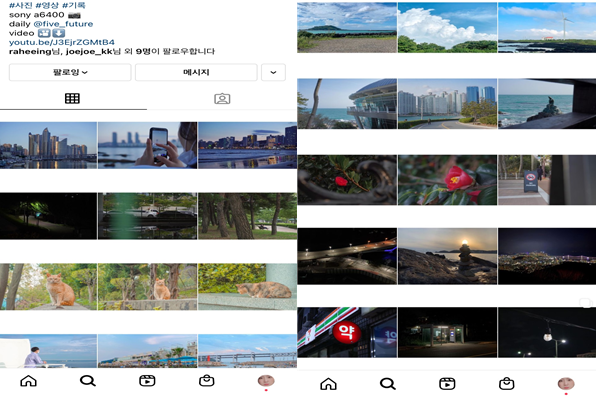Open the 7-Eleven storefront night photo
This screenshot has height=398, width=596.
click(x=347, y=332)
